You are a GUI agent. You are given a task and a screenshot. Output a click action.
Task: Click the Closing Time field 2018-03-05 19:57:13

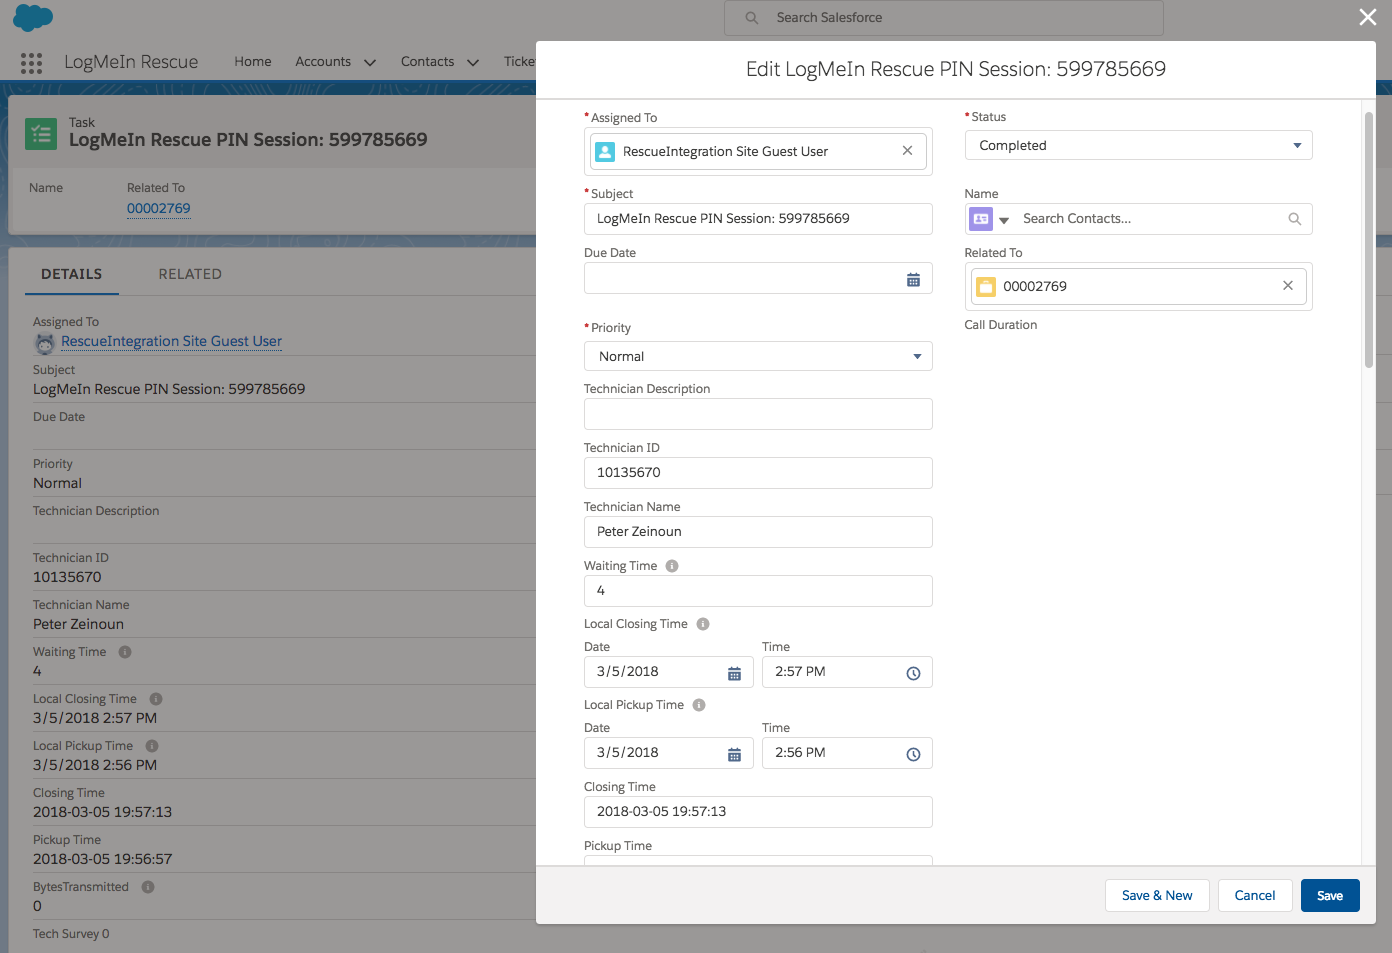(x=758, y=812)
